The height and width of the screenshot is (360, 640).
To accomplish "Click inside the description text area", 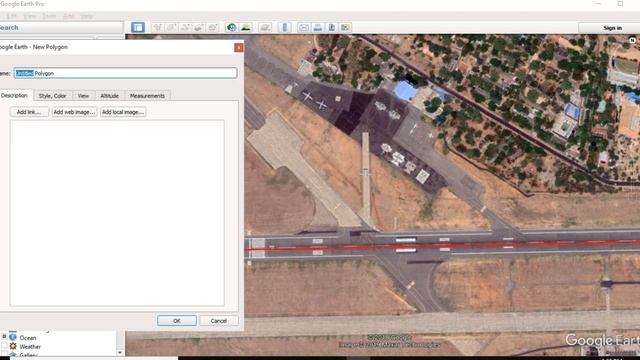I will (x=117, y=213).
